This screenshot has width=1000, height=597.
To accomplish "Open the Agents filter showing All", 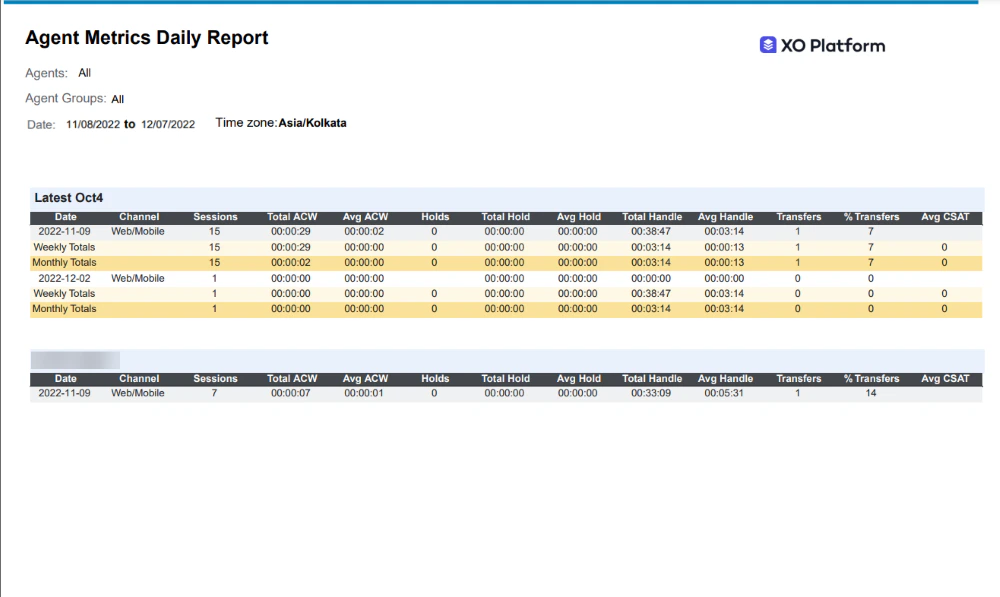I will (x=84, y=72).
